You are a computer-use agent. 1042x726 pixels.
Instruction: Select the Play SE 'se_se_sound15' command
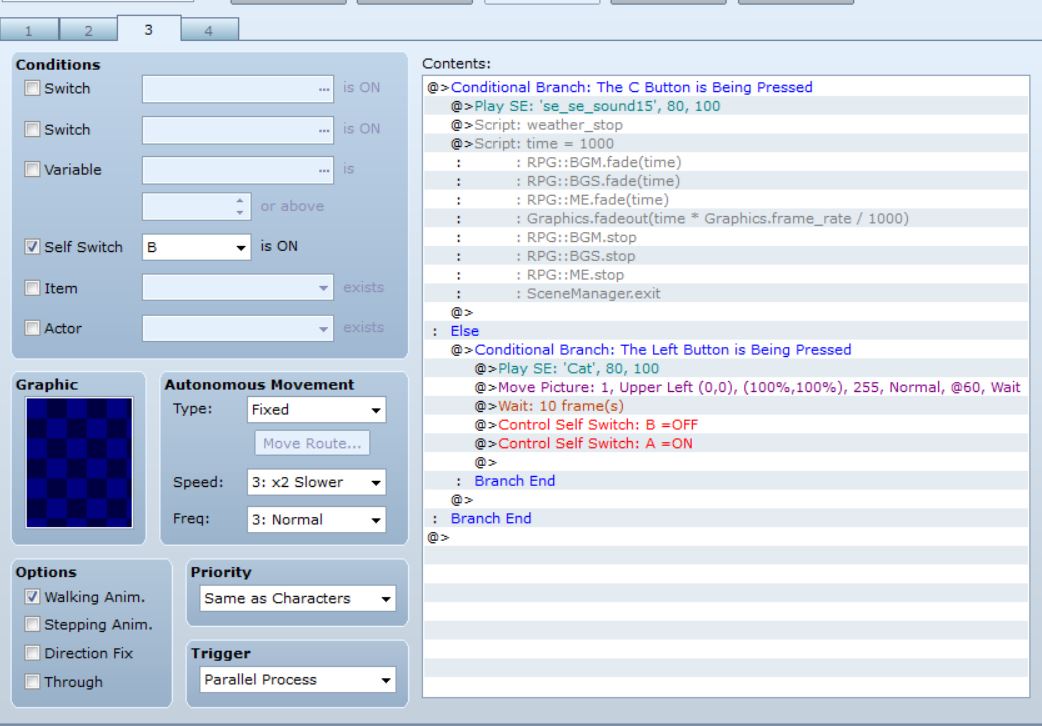pos(726,106)
